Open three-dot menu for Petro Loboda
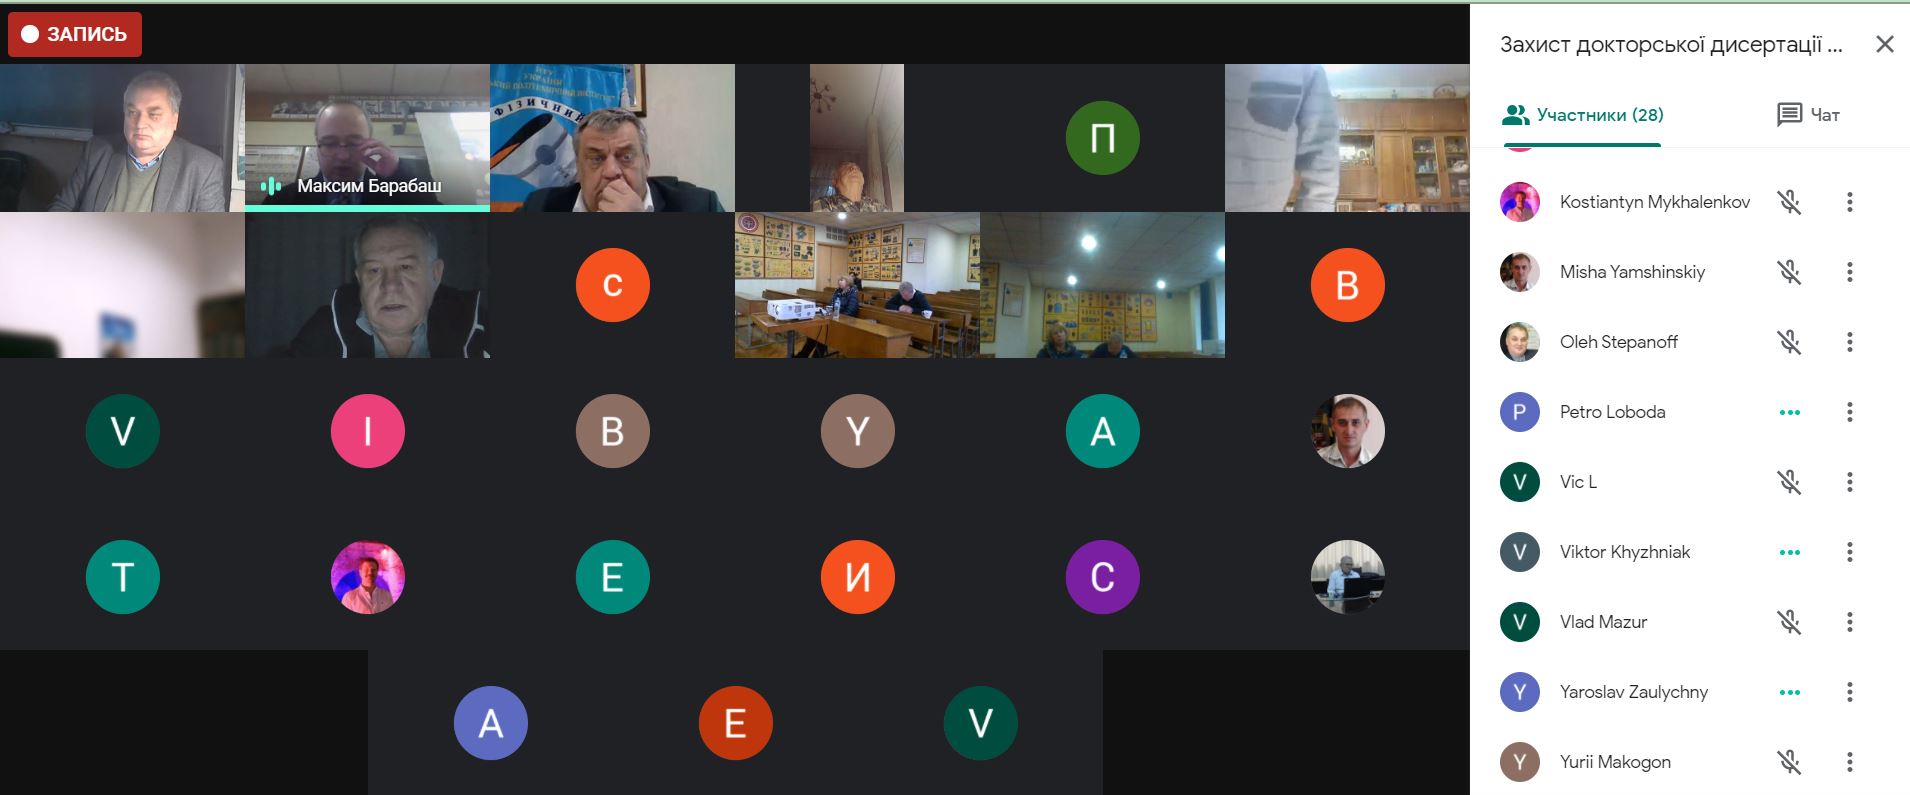The image size is (1910, 795). [1849, 412]
